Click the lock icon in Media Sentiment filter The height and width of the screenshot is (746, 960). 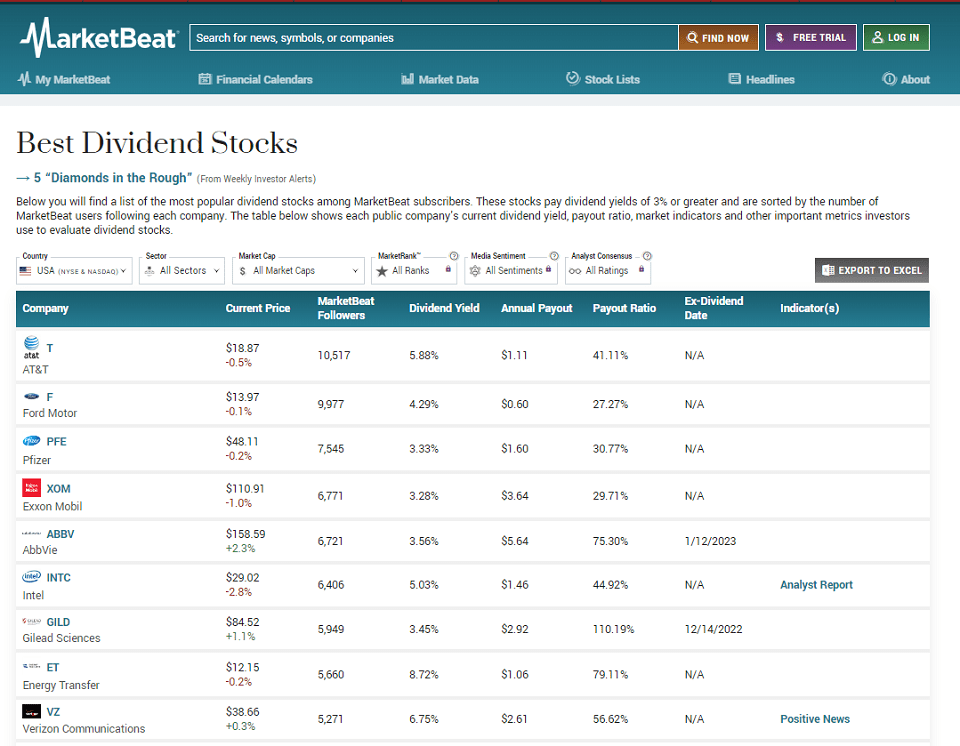click(x=549, y=269)
